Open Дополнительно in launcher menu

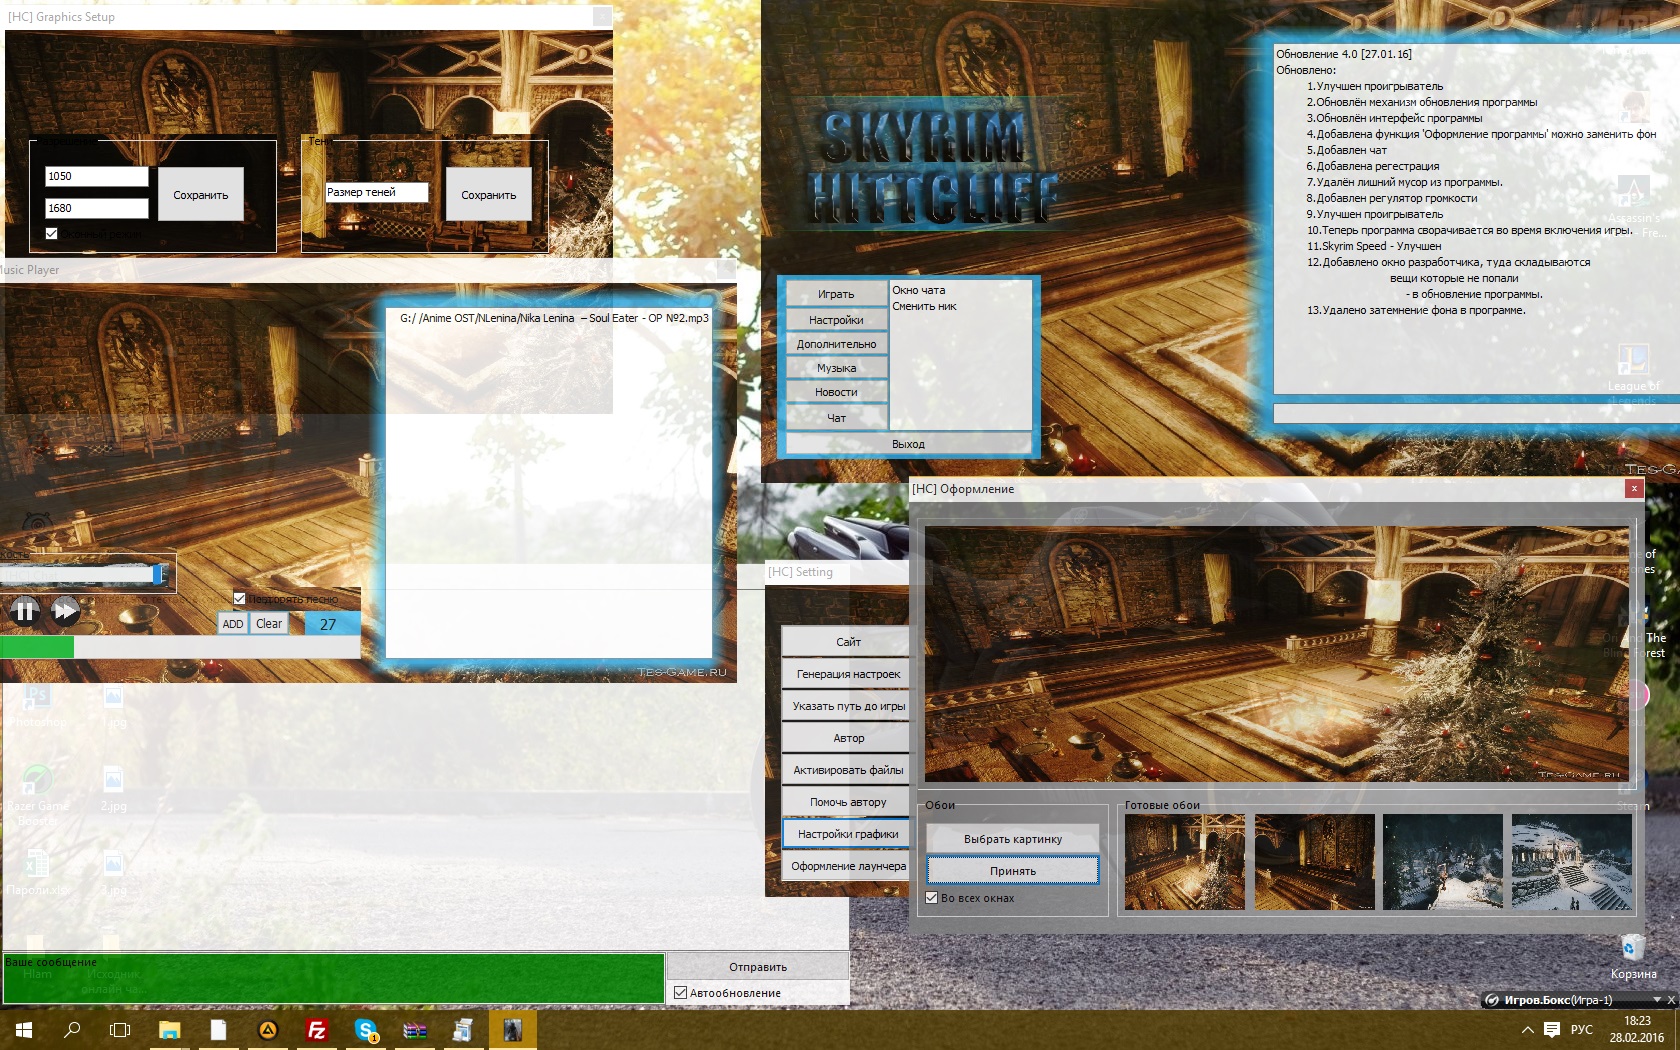pyautogui.click(x=837, y=344)
